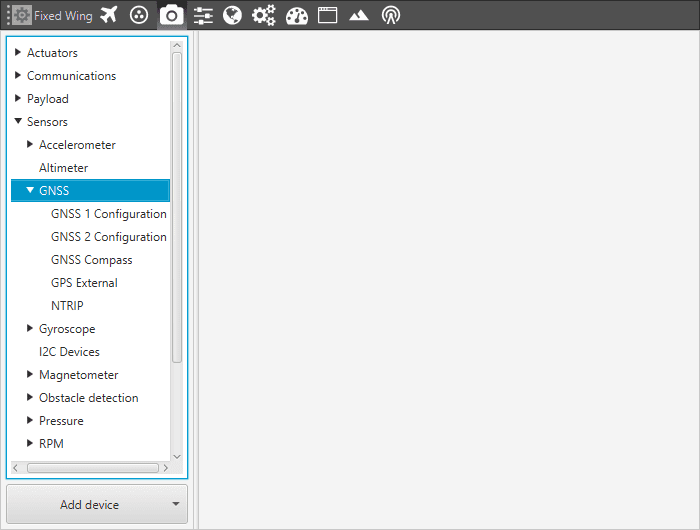Collapse the Sensors tree node
The width and height of the screenshot is (700, 530).
click(18, 121)
